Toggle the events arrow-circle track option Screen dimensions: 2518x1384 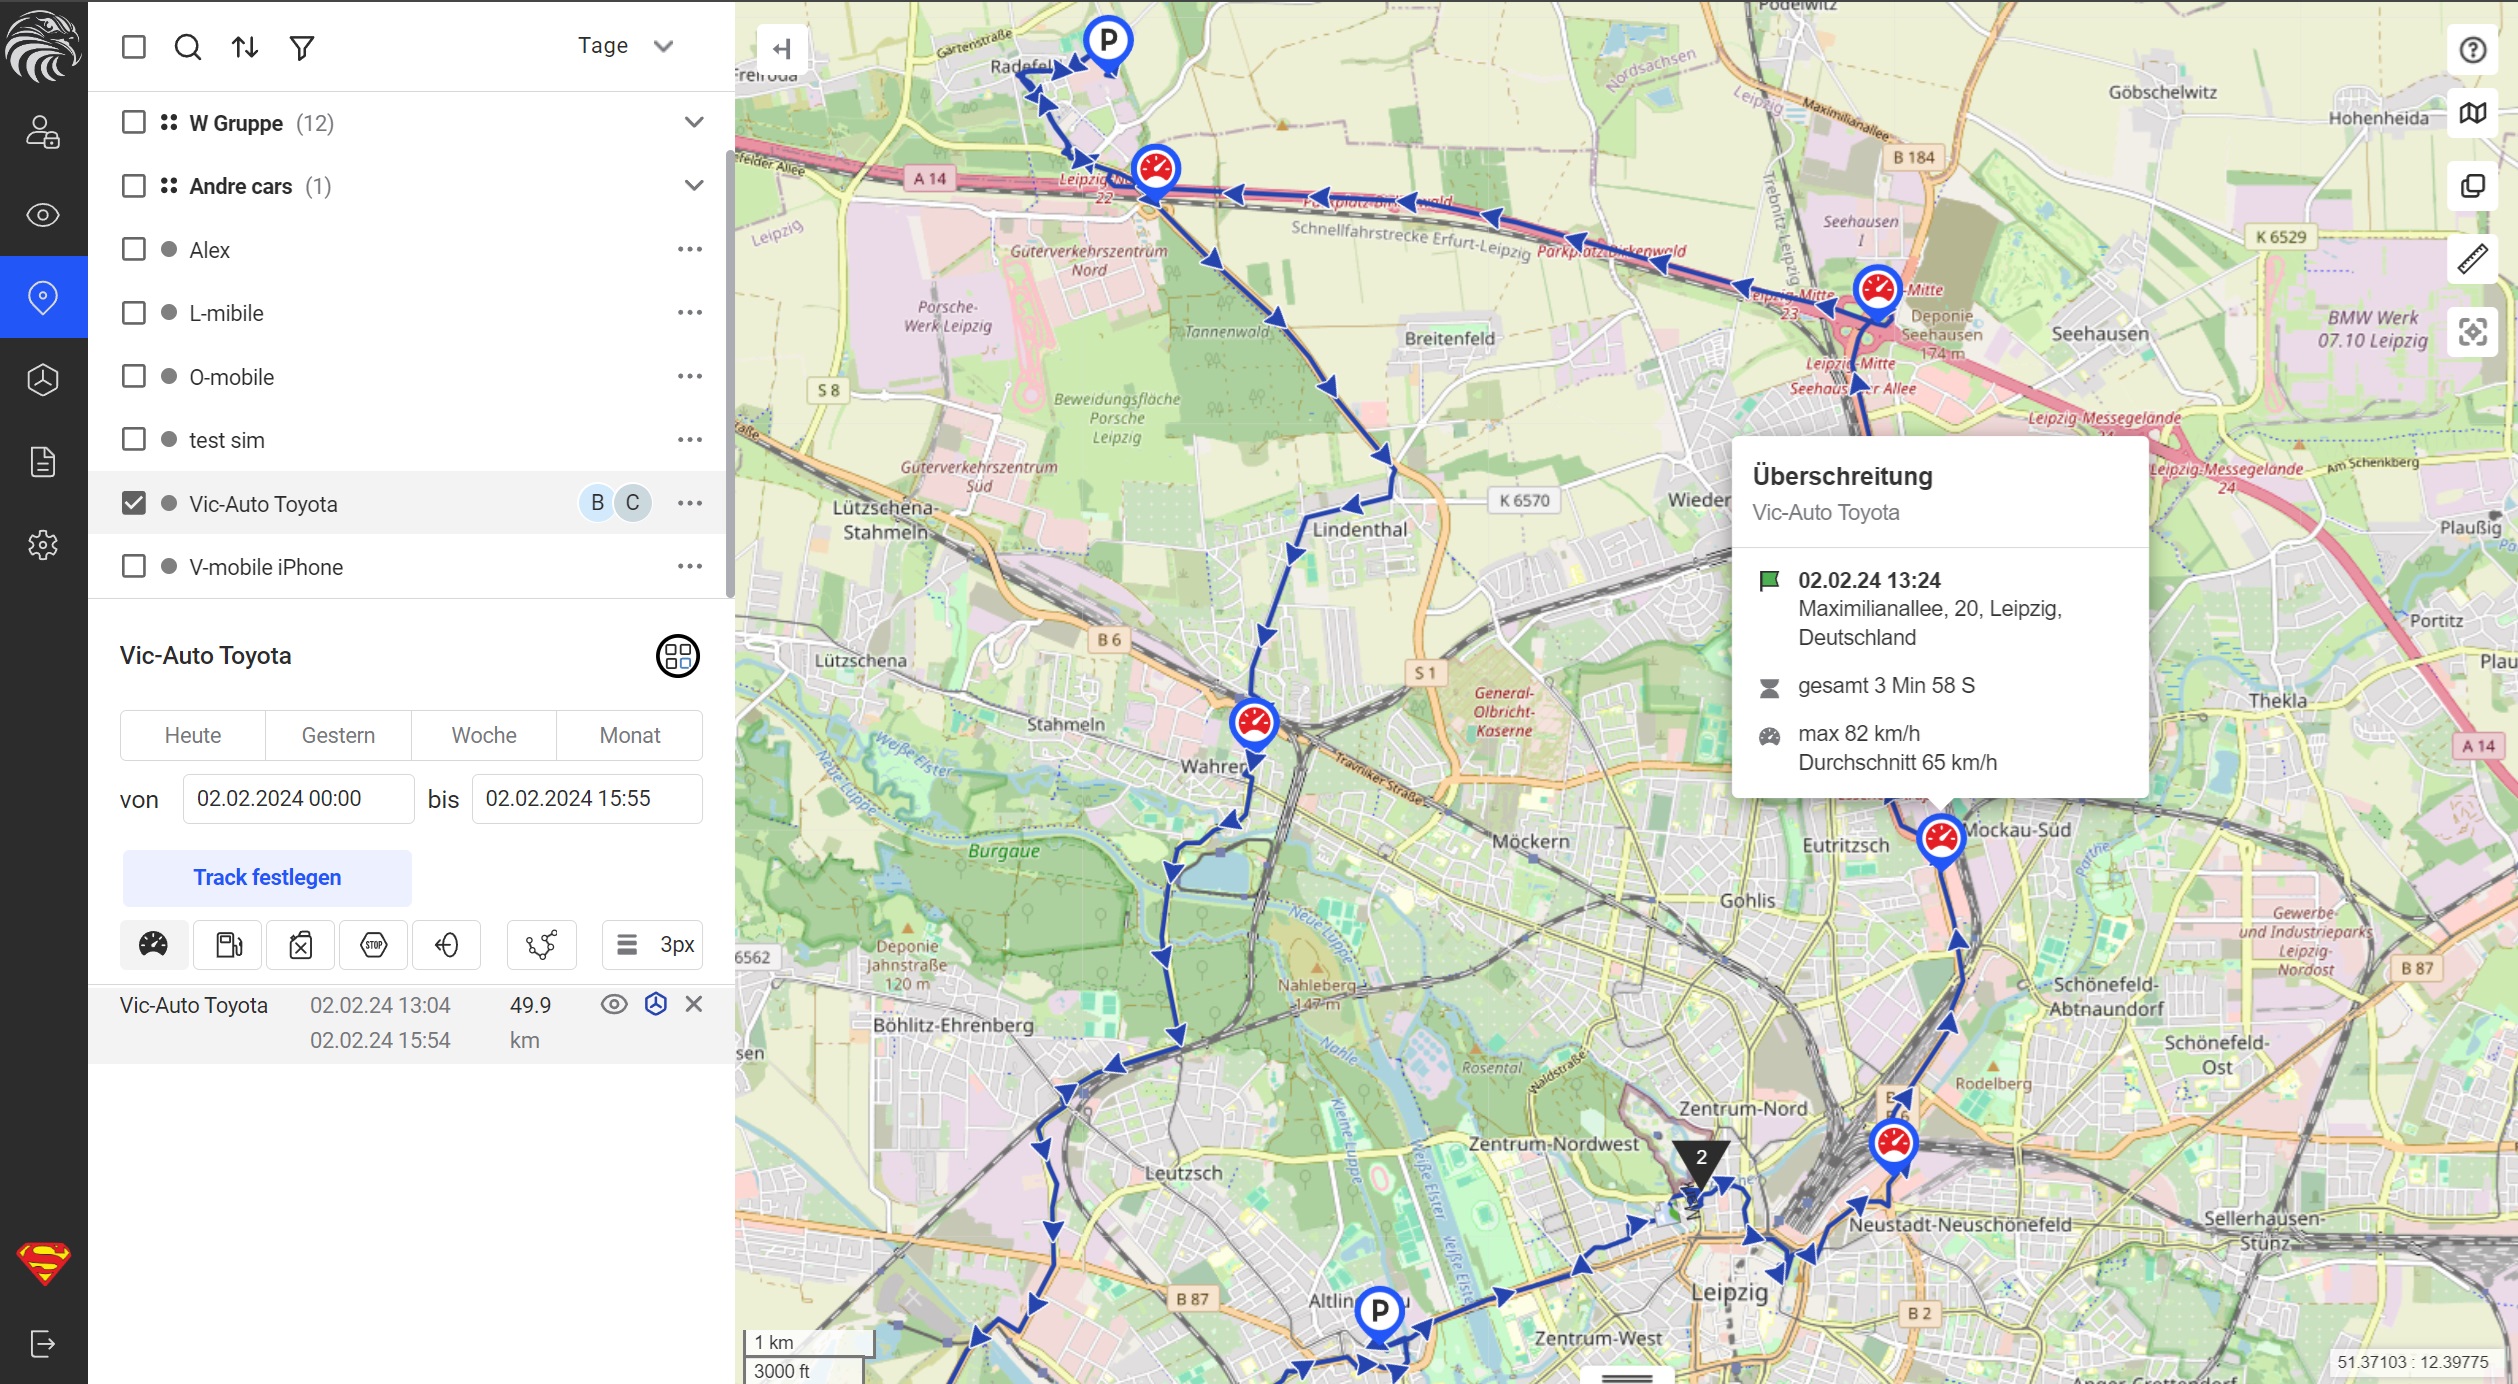447,944
